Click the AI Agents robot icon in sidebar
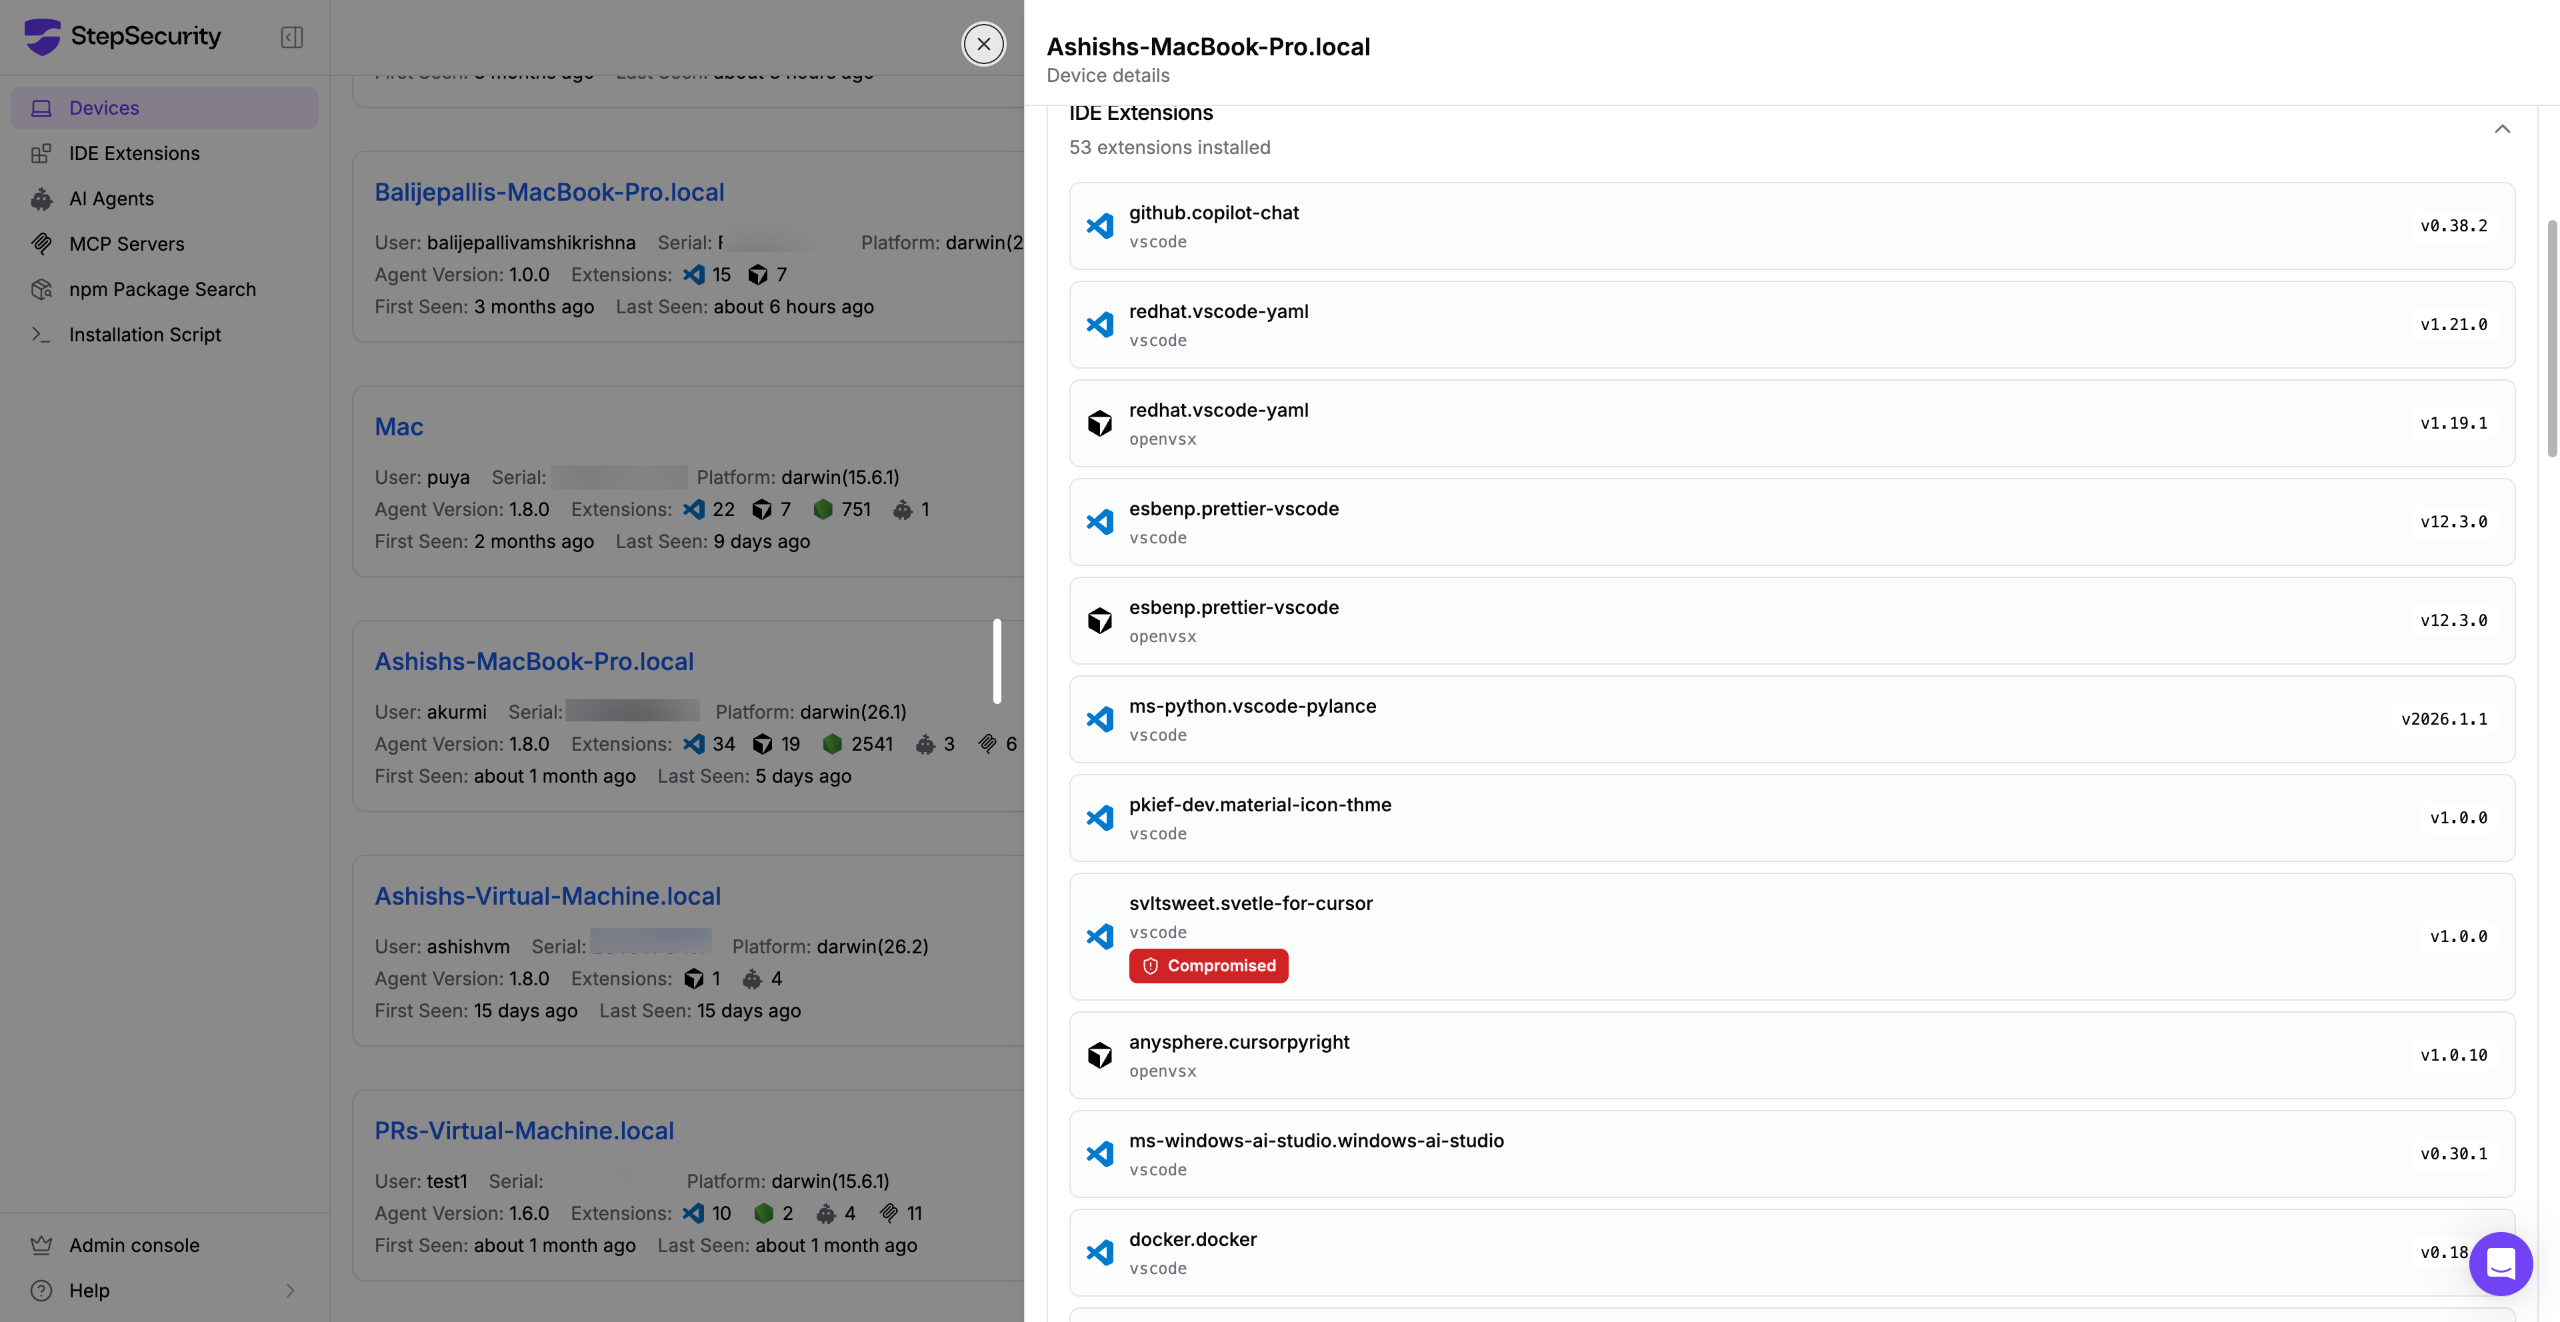This screenshot has width=2560, height=1322. [x=41, y=199]
